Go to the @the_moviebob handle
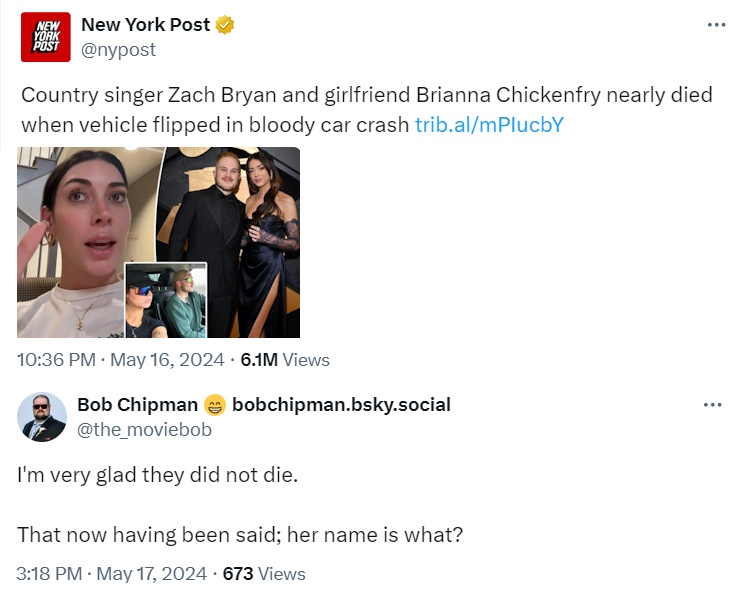 [x=144, y=429]
